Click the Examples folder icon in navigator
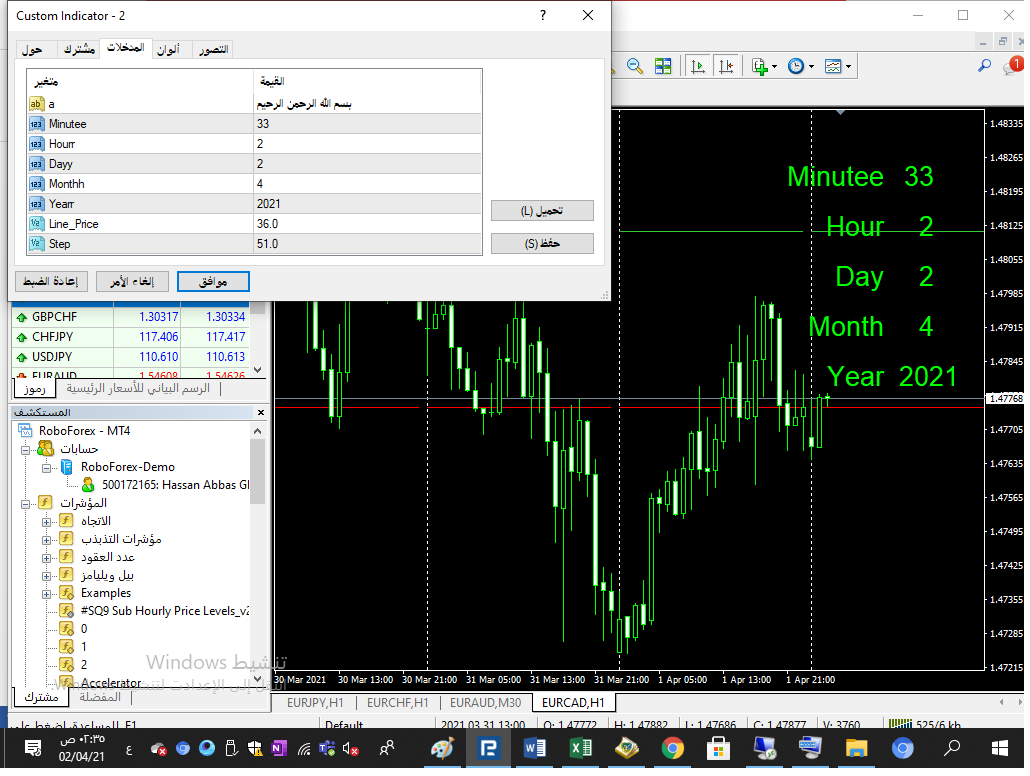Screen dimensions: 1030x776 (66, 593)
